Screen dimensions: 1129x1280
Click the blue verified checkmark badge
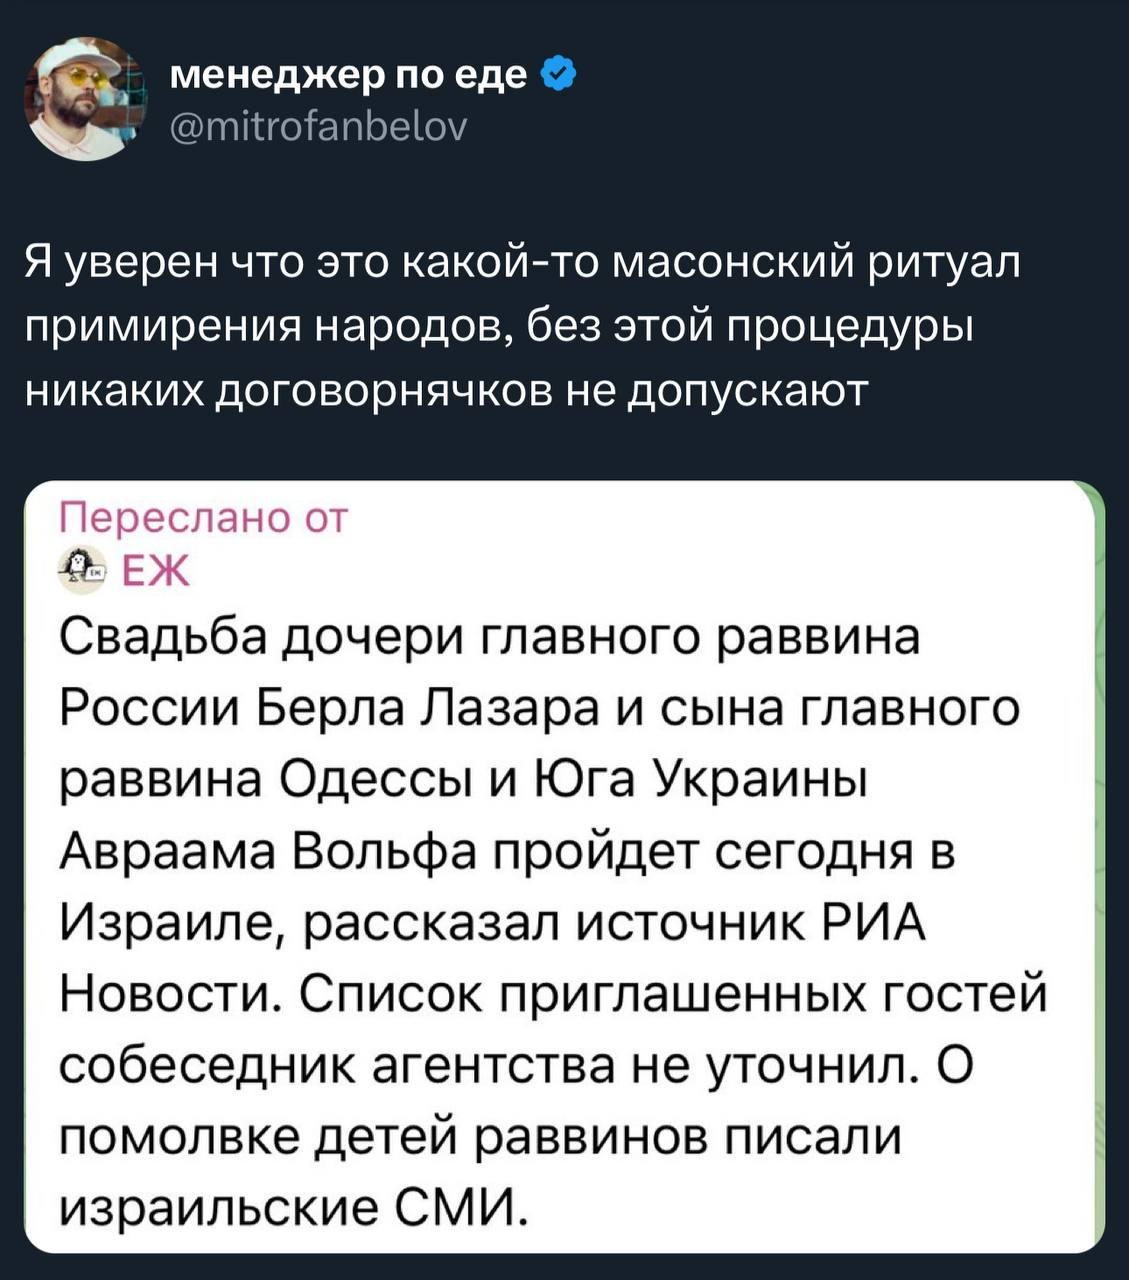[558, 75]
